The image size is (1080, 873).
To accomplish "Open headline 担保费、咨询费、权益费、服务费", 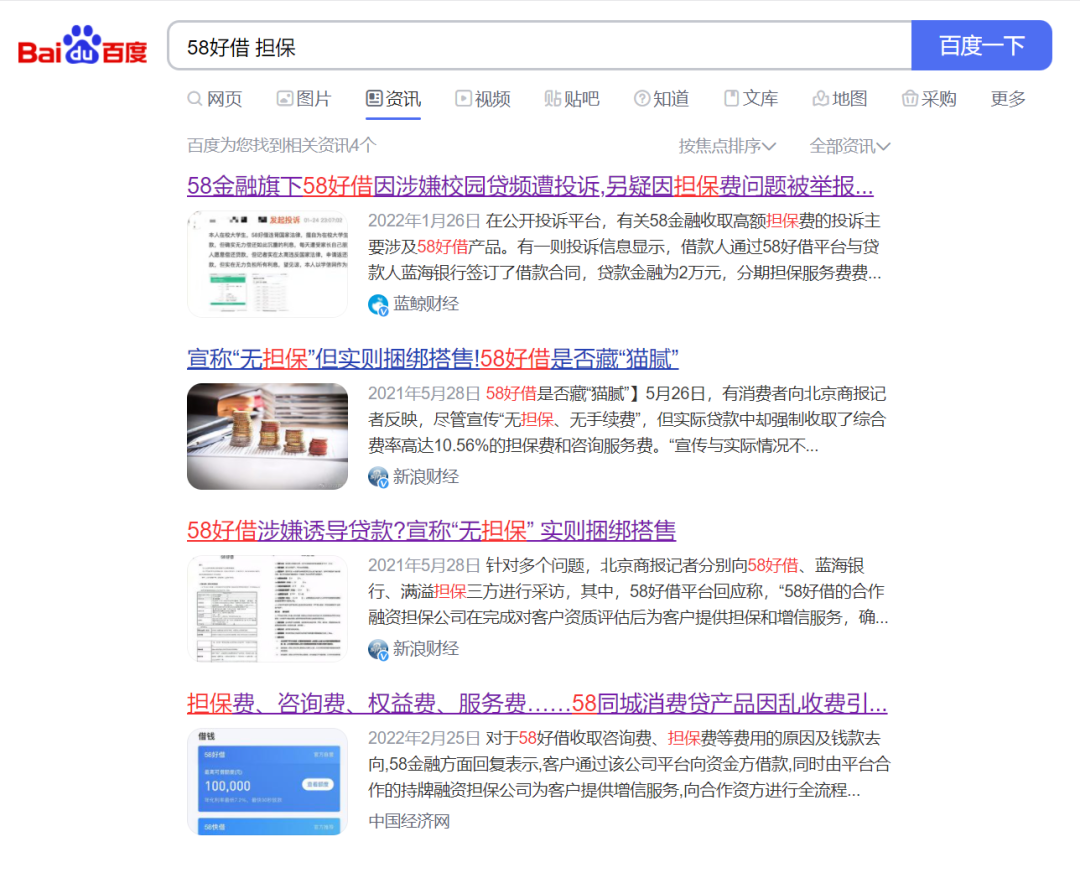I will [537, 703].
